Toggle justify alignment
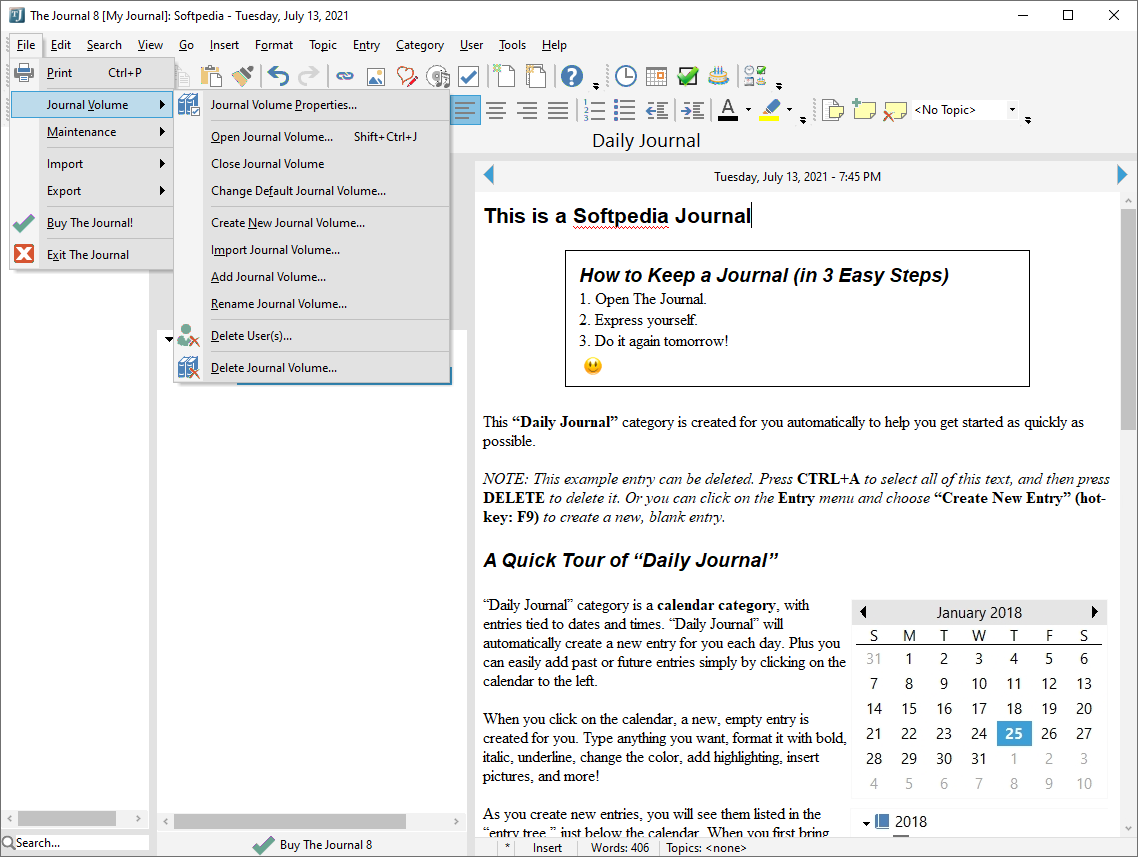This screenshot has width=1138, height=857. pyautogui.click(x=558, y=110)
